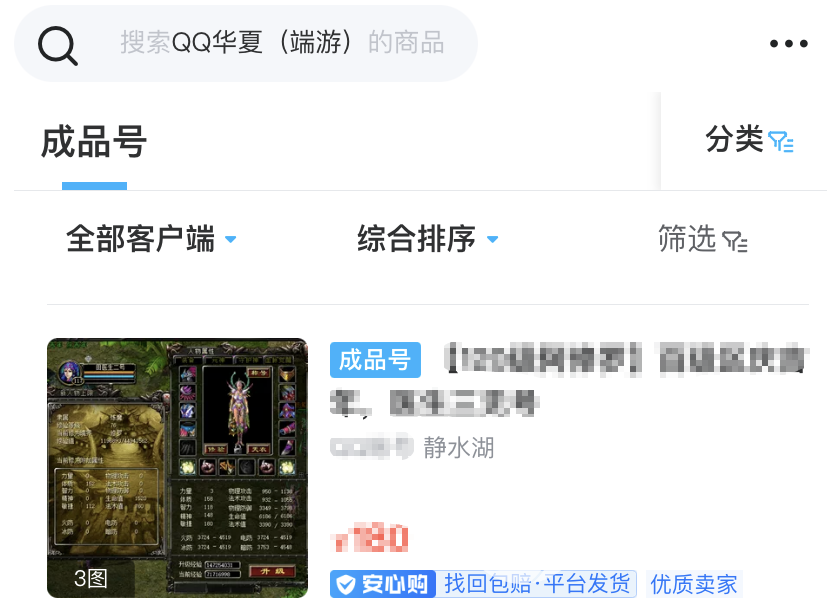Viewport: 827px width, 608px height.
Task: Click the 找回包赔·平台发货 guarantee label
Action: 536,584
